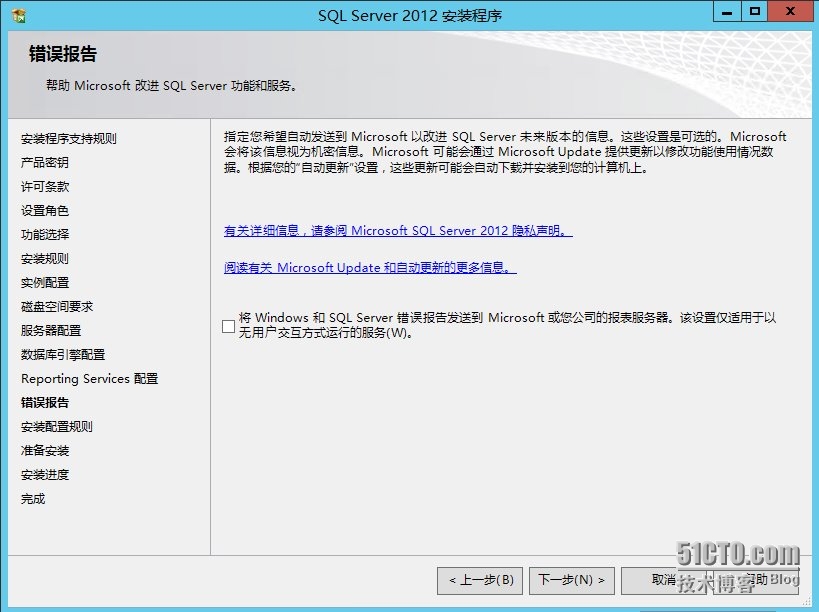The width and height of the screenshot is (819, 612).
Task: Select 安装程序支持规则 step in sidebar
Action: [68, 139]
